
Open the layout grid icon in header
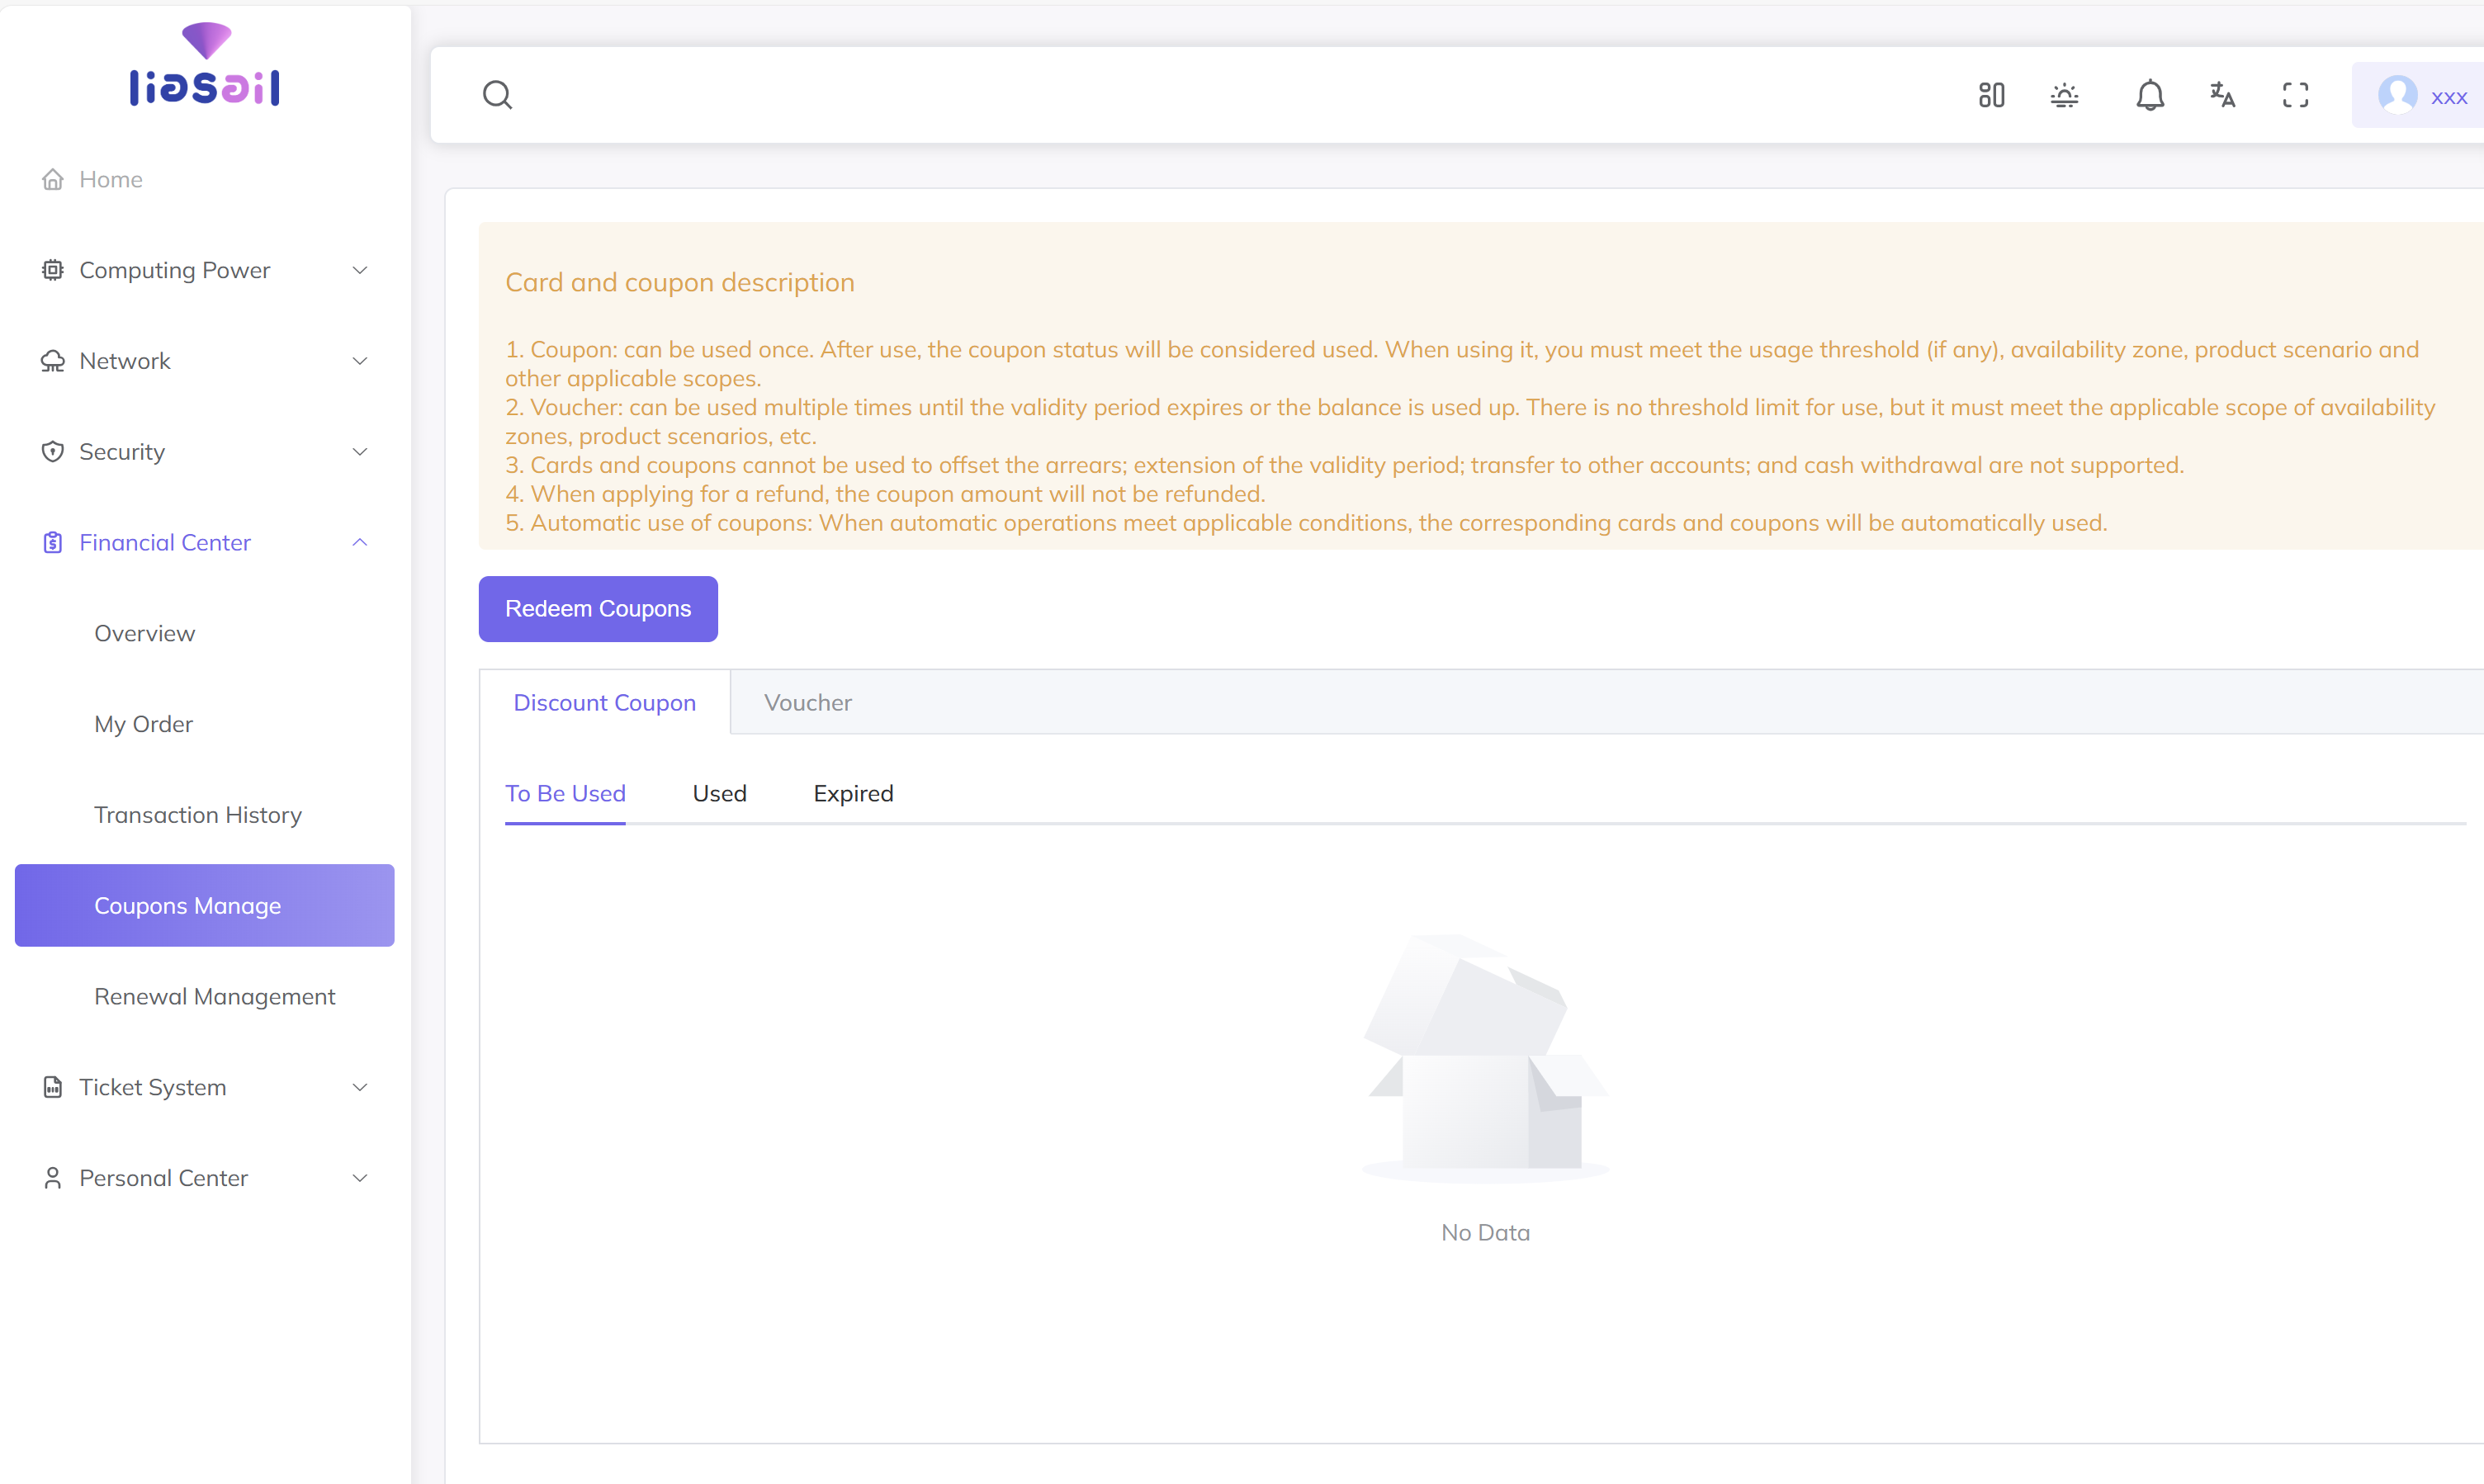pyautogui.click(x=1991, y=95)
